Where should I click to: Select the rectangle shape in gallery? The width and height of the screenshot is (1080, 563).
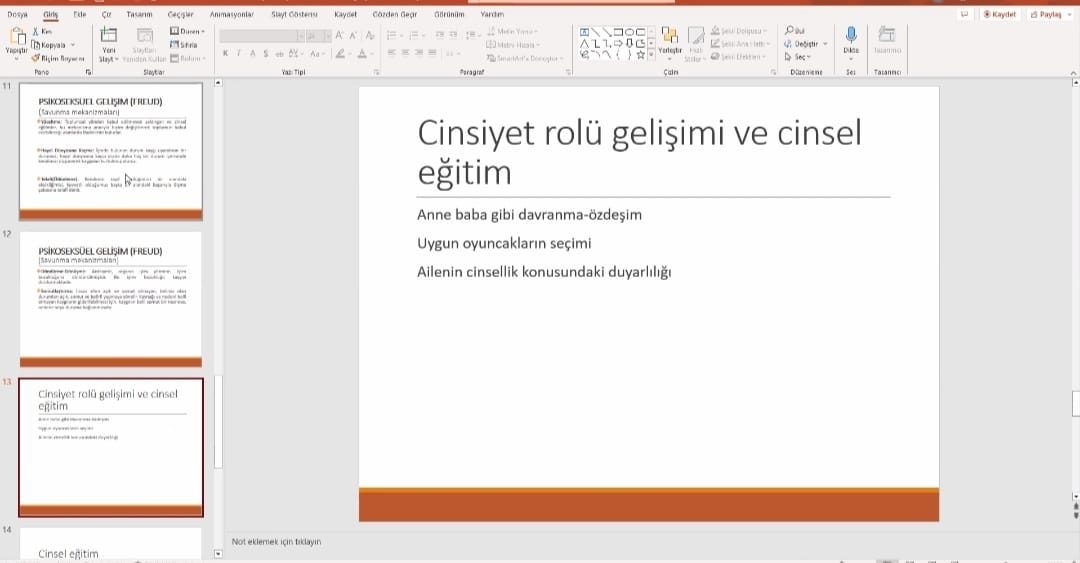pyautogui.click(x=618, y=32)
